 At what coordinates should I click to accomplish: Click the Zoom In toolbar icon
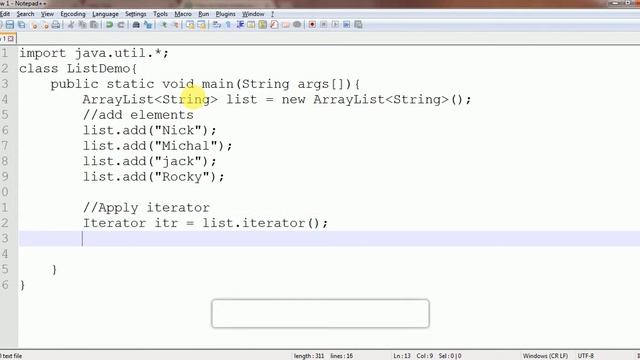point(164,24)
